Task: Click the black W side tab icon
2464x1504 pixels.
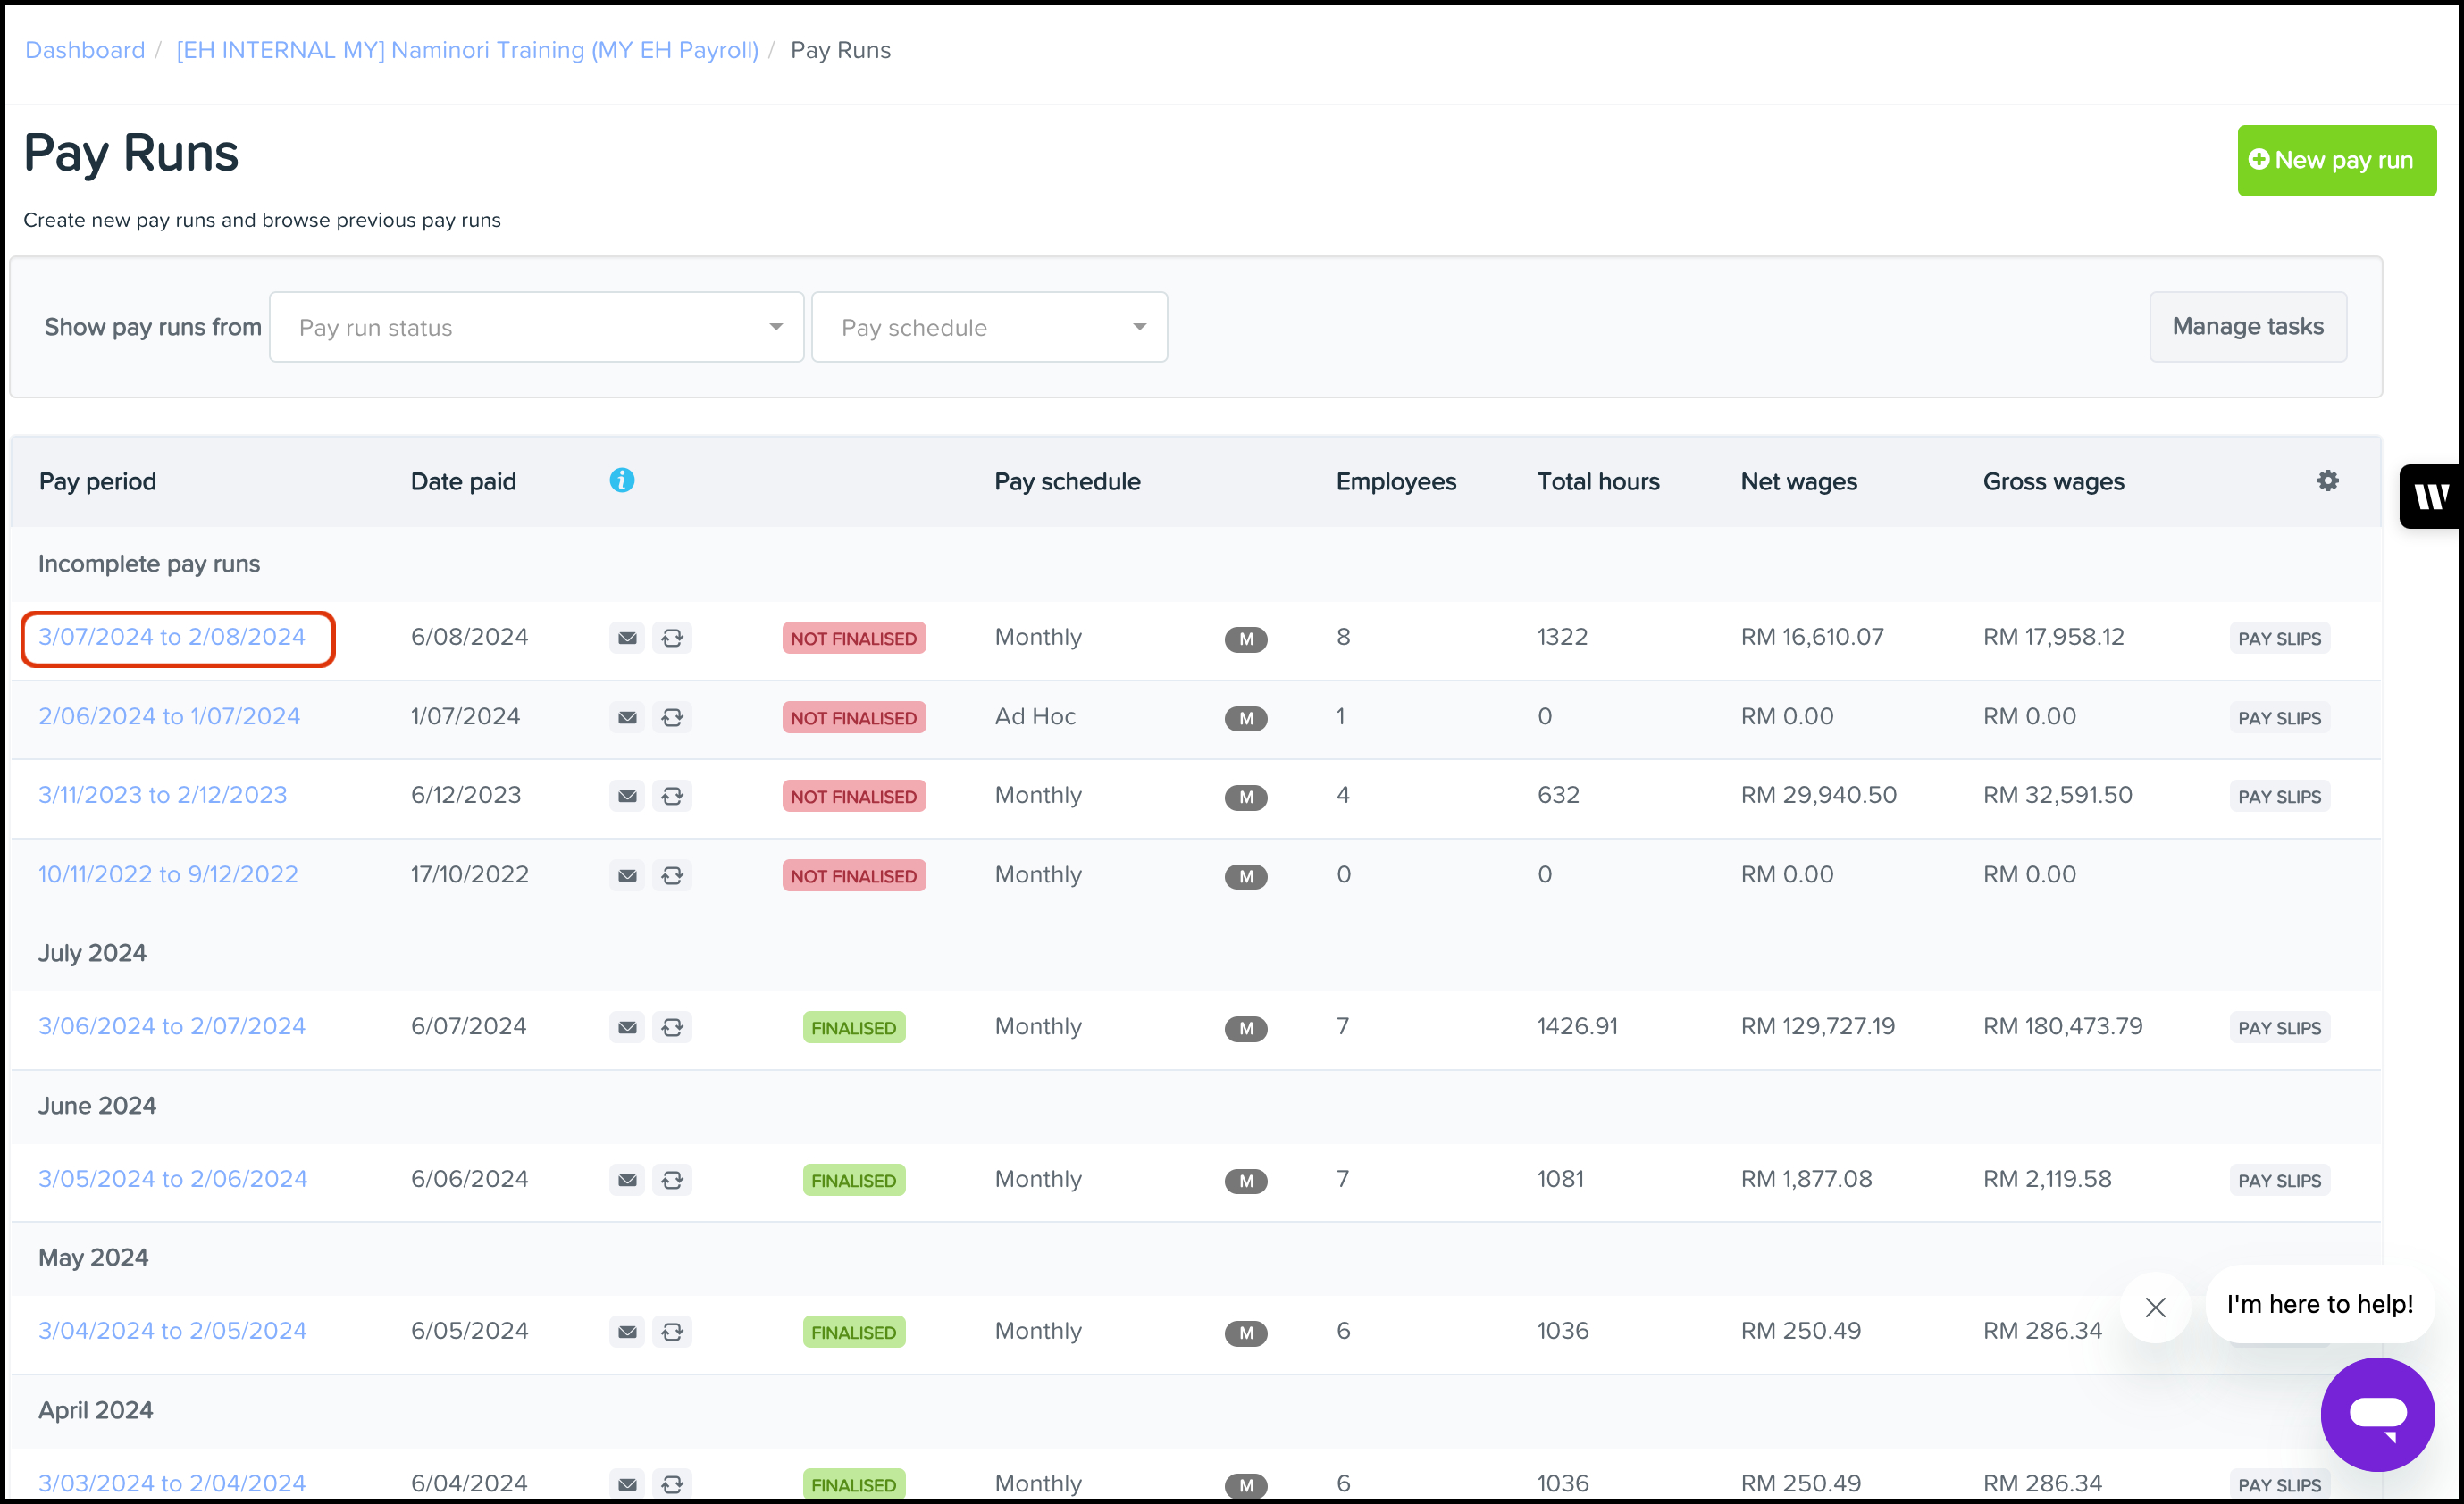Action: click(2431, 496)
